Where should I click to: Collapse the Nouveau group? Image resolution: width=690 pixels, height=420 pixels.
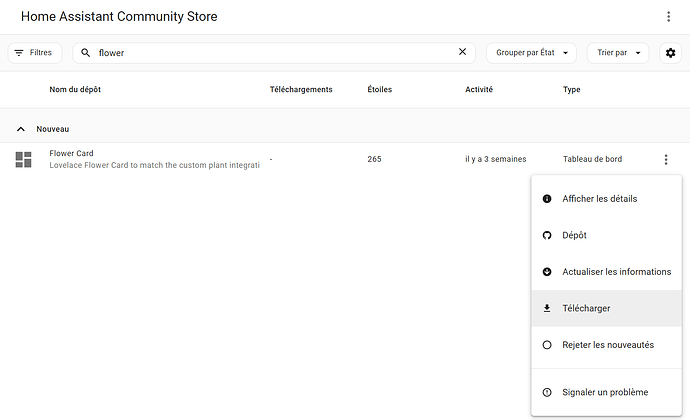[21, 129]
